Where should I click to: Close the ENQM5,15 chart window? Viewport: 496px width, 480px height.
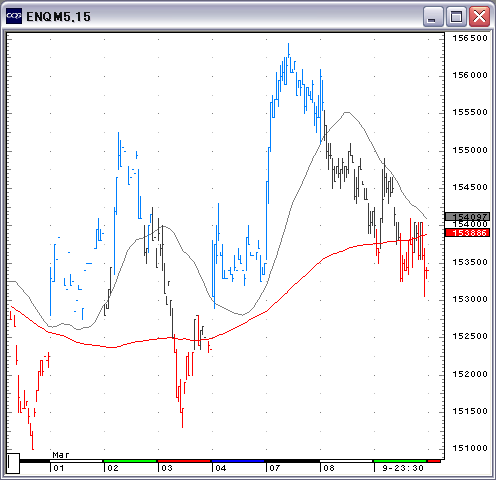click(479, 16)
